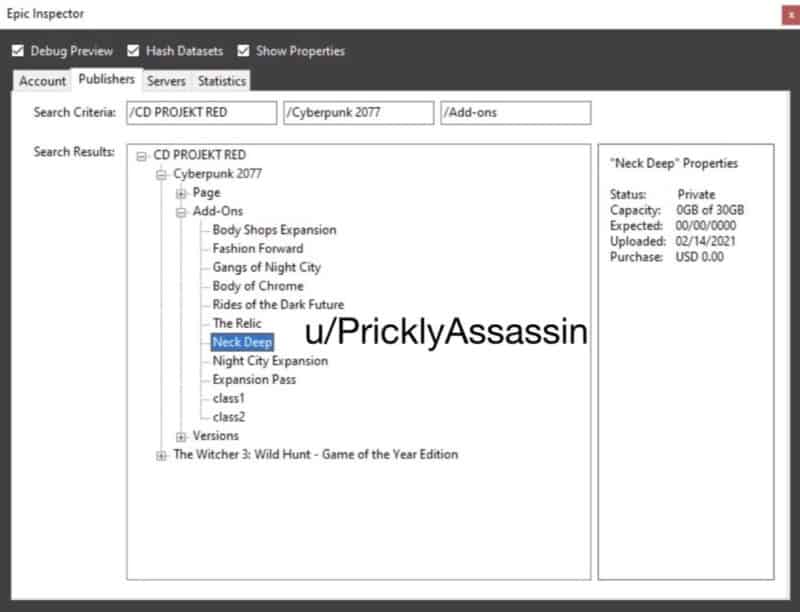Click the /Add-ons search criteria field
The height and width of the screenshot is (612, 800).
pyautogui.click(x=514, y=113)
